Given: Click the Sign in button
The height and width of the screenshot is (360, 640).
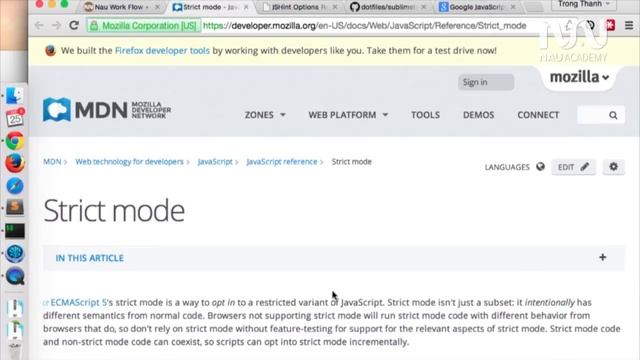Looking at the screenshot, I should tap(486, 82).
